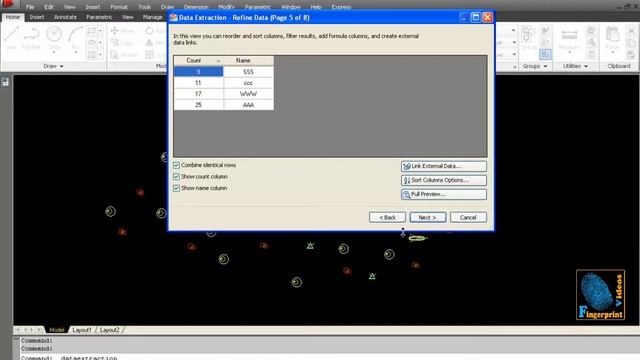The image size is (640, 360).
Task: Open the Paste tool's dropdown arrow
Action: point(612,52)
